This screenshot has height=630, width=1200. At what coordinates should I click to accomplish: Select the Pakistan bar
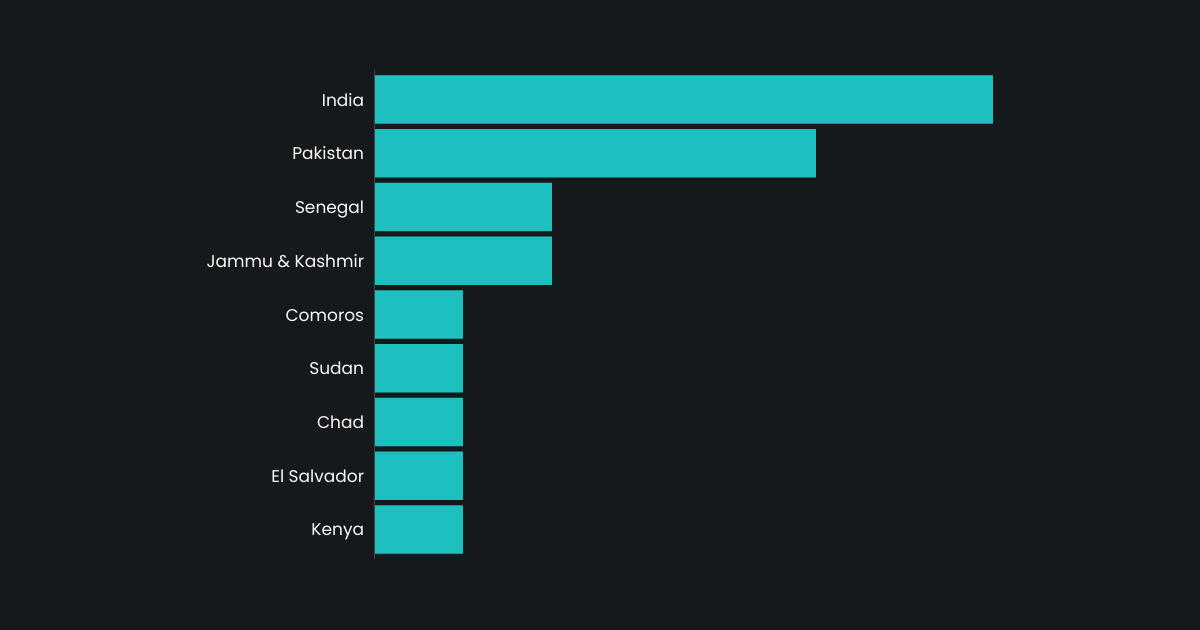coord(595,153)
